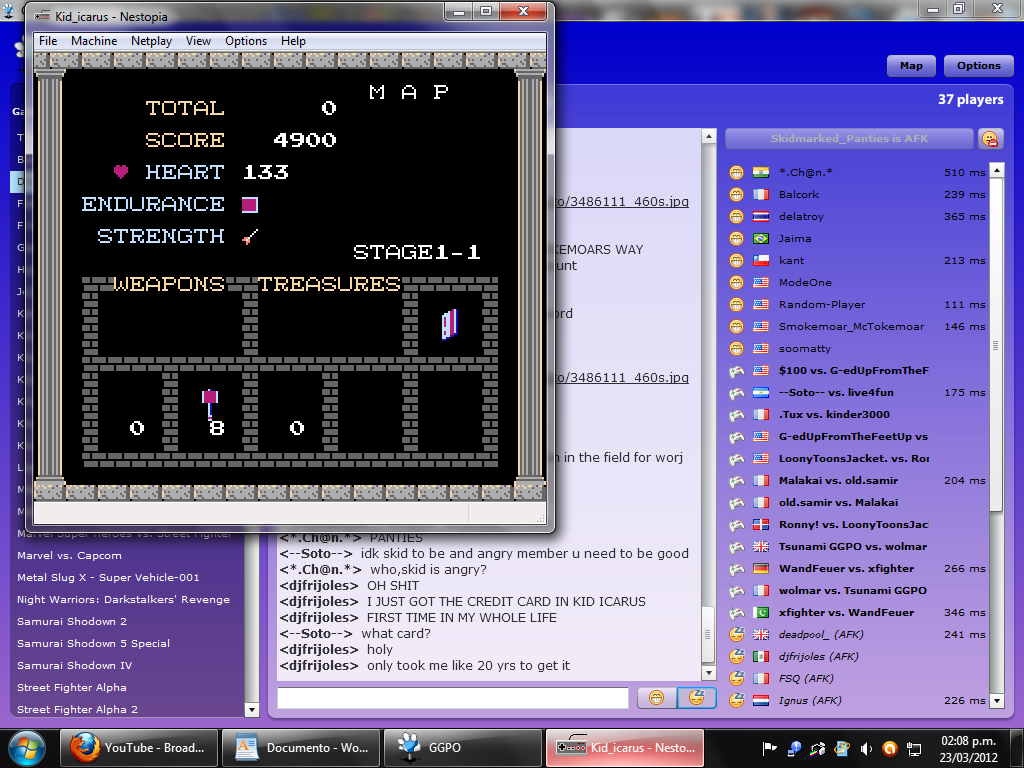Image resolution: width=1024 pixels, height=768 pixels.
Task: Click the sleeping face icon beside deadpool_ (AFK)
Action: click(x=737, y=634)
